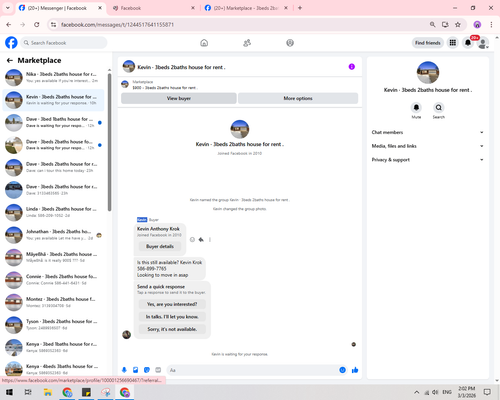The width and height of the screenshot is (500, 400).
Task: Open browser zoom magnifier in address bar
Action: [432, 25]
